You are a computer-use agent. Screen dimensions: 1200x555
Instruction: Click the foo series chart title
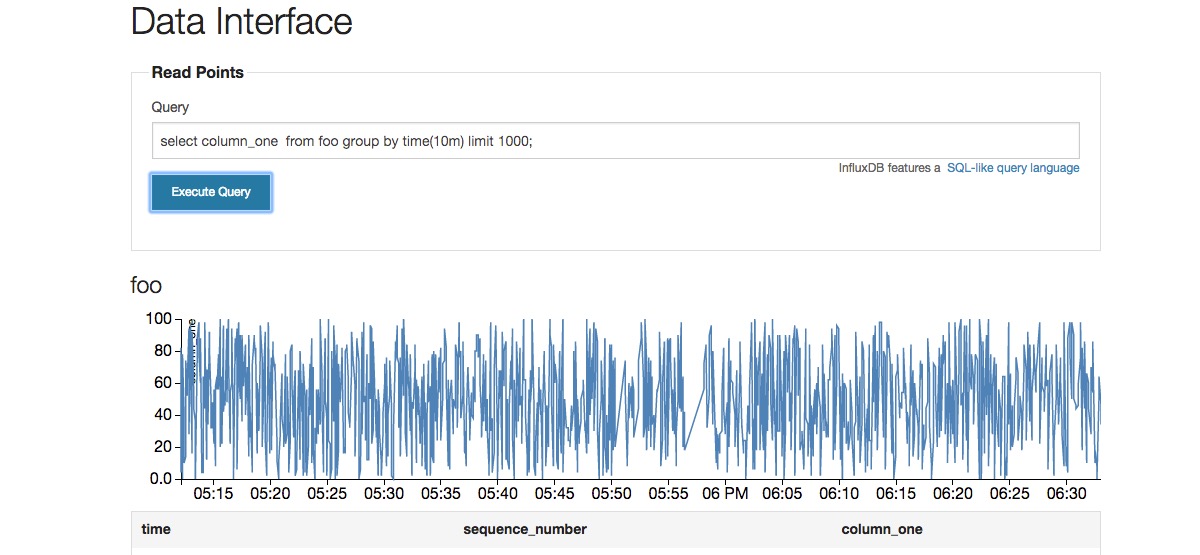pos(146,286)
